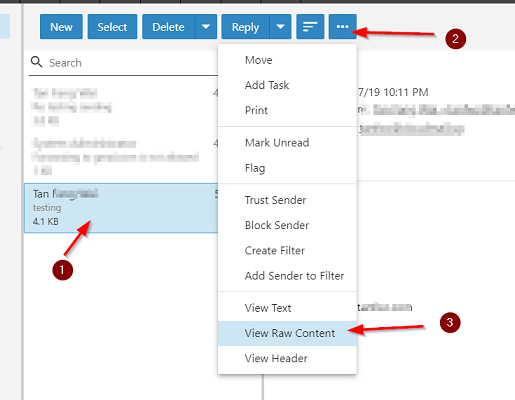
Task: Open the three-dots more actions button
Action: click(x=343, y=27)
